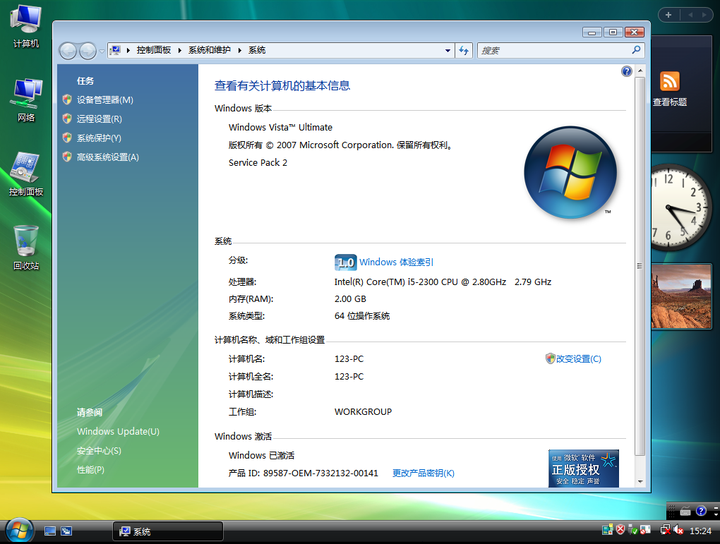Select 控制面板 in the address breadcrumb
Image resolution: width=720 pixels, height=544 pixels.
coord(153,50)
